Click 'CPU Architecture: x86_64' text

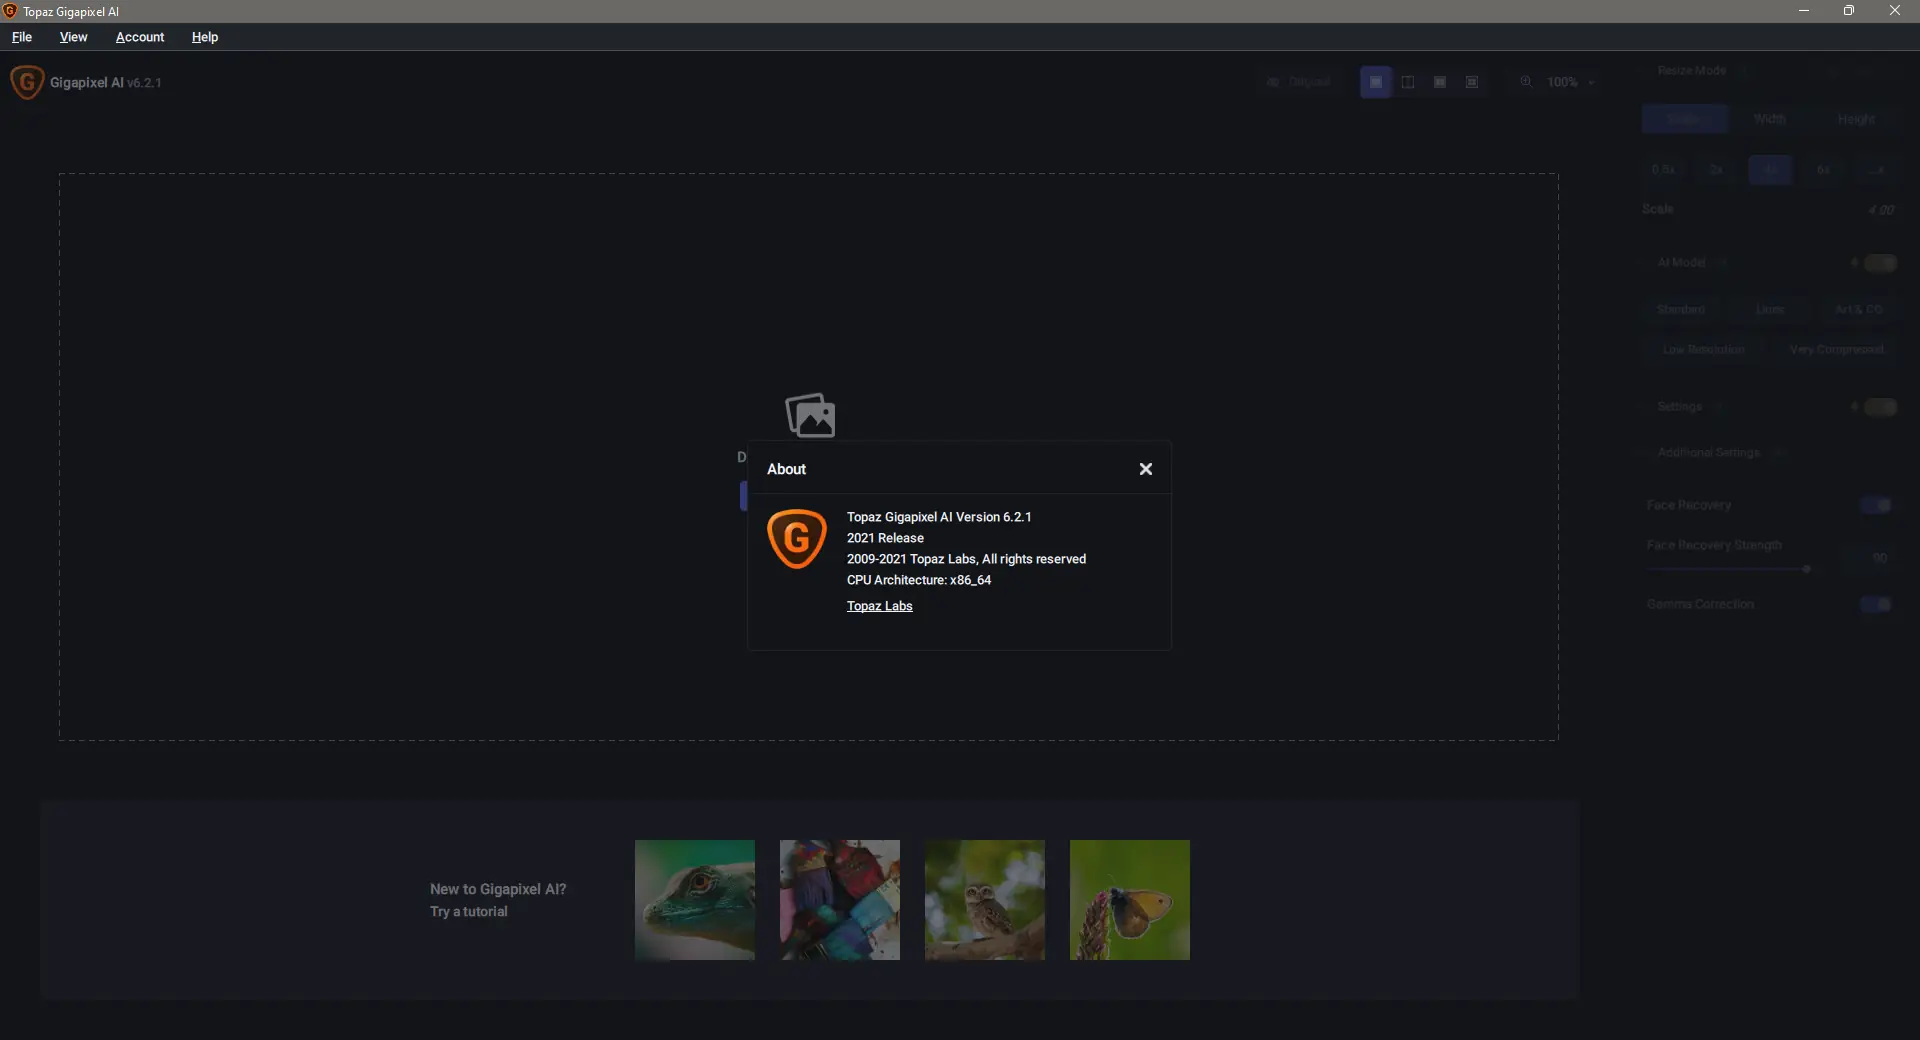coord(919,580)
